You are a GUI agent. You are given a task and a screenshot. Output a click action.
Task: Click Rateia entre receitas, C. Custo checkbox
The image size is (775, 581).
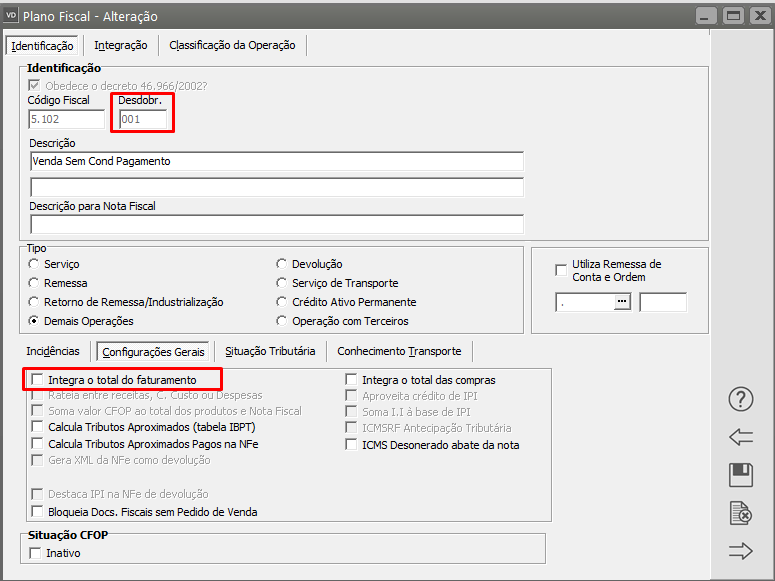37,395
